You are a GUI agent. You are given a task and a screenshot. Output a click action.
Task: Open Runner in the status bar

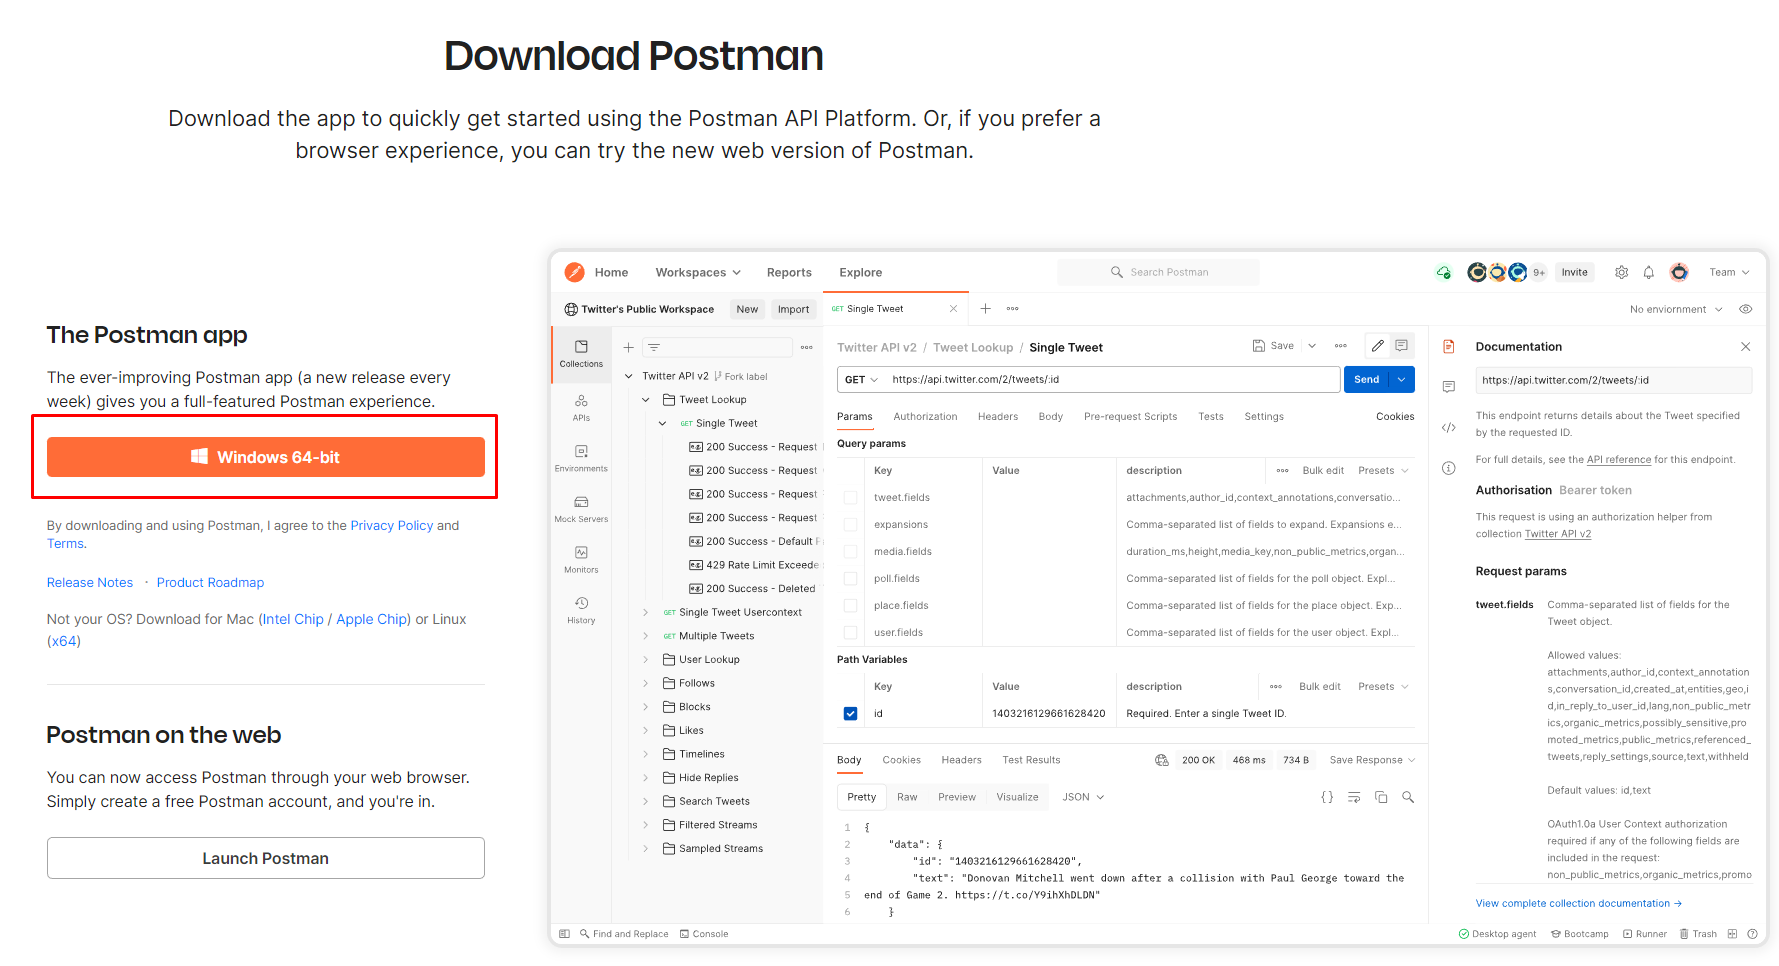pos(1645,934)
